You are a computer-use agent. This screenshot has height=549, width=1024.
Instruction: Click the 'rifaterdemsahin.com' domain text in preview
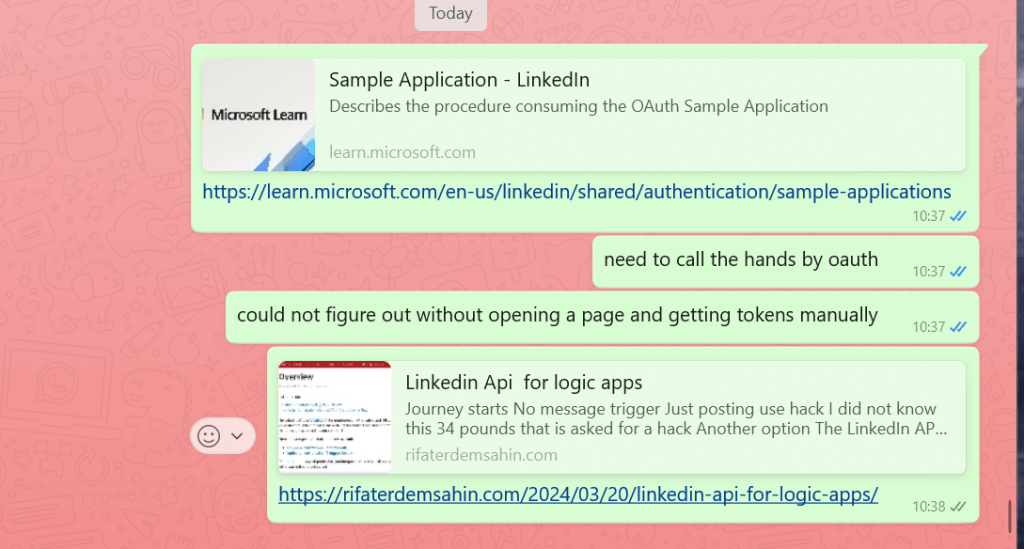481,455
